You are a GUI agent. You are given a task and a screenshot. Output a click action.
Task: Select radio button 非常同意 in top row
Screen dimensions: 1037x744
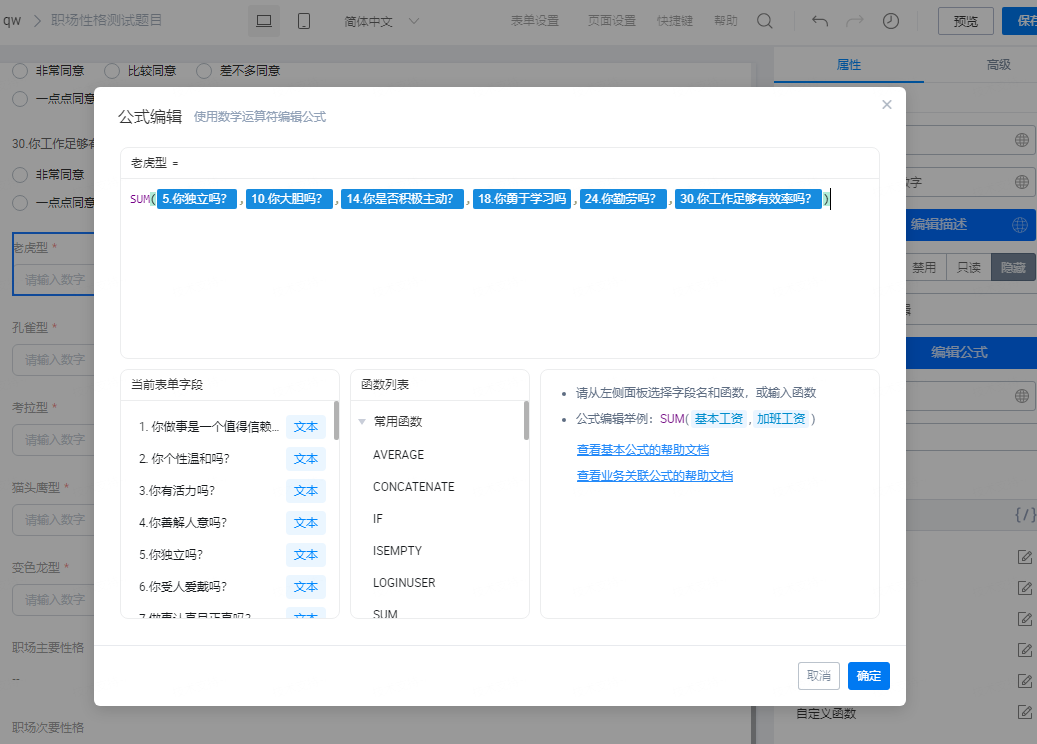point(20,71)
